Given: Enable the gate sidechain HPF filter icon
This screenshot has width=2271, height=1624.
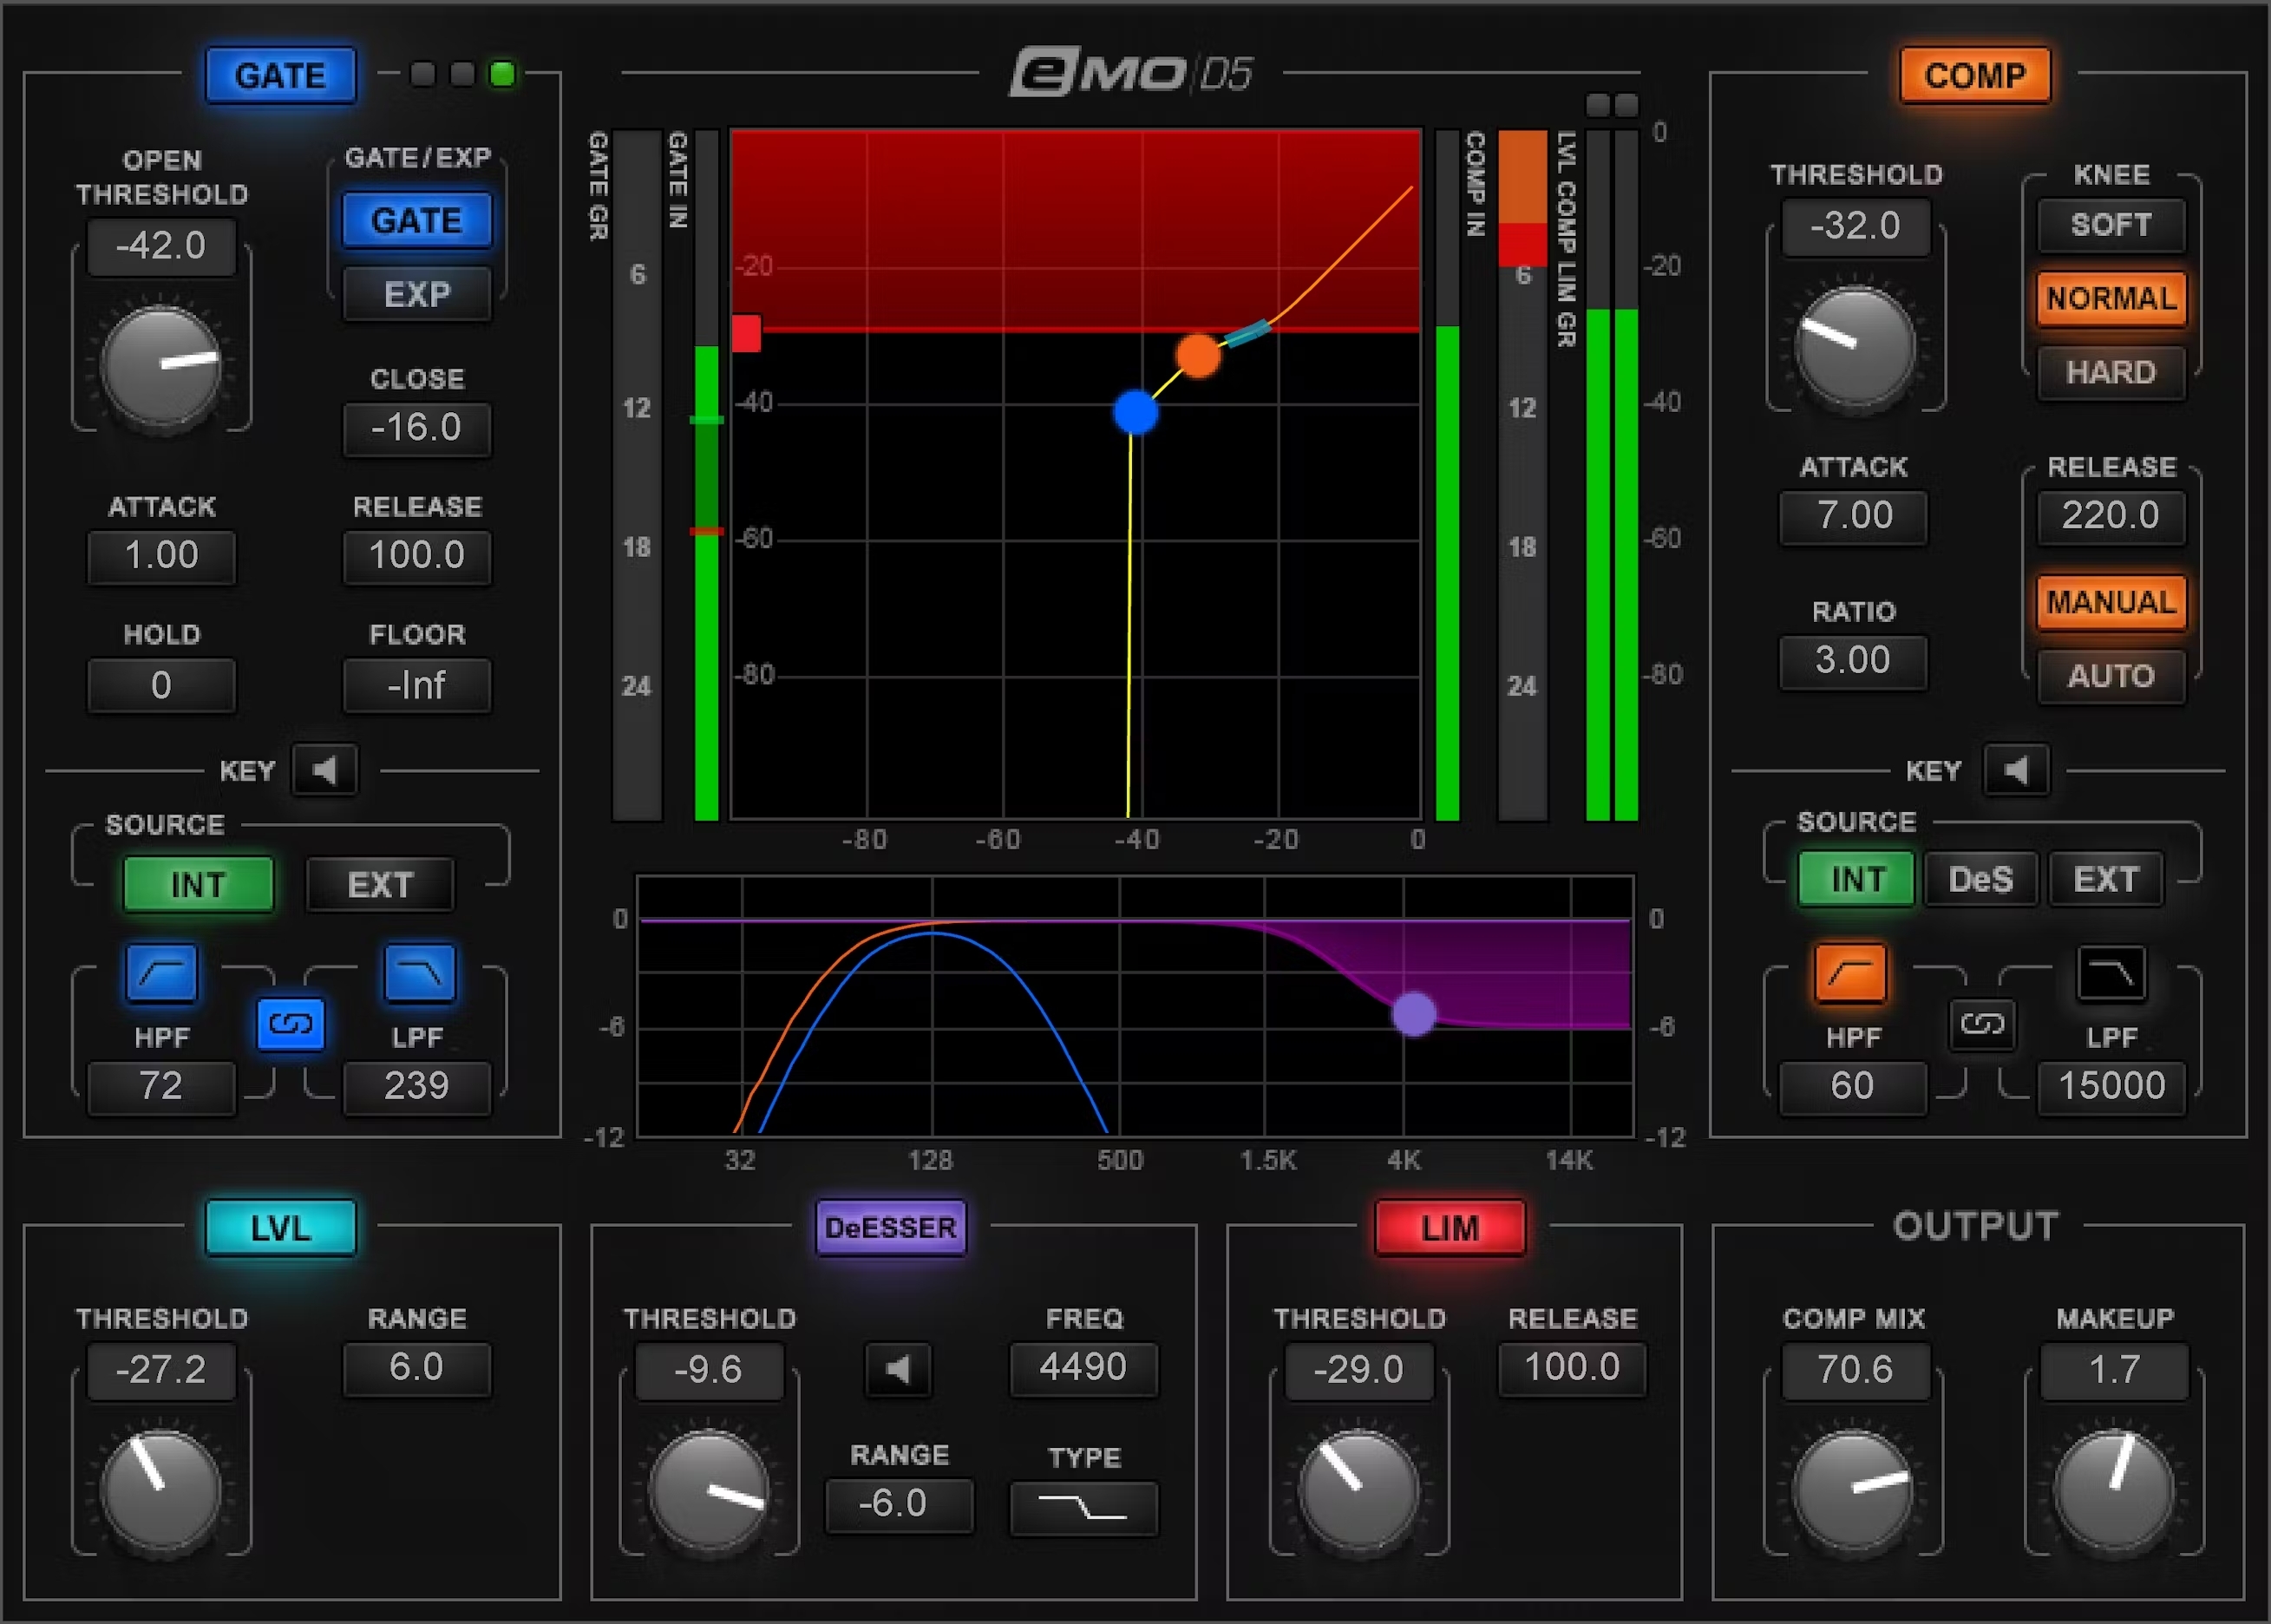Looking at the screenshot, I should click(161, 971).
